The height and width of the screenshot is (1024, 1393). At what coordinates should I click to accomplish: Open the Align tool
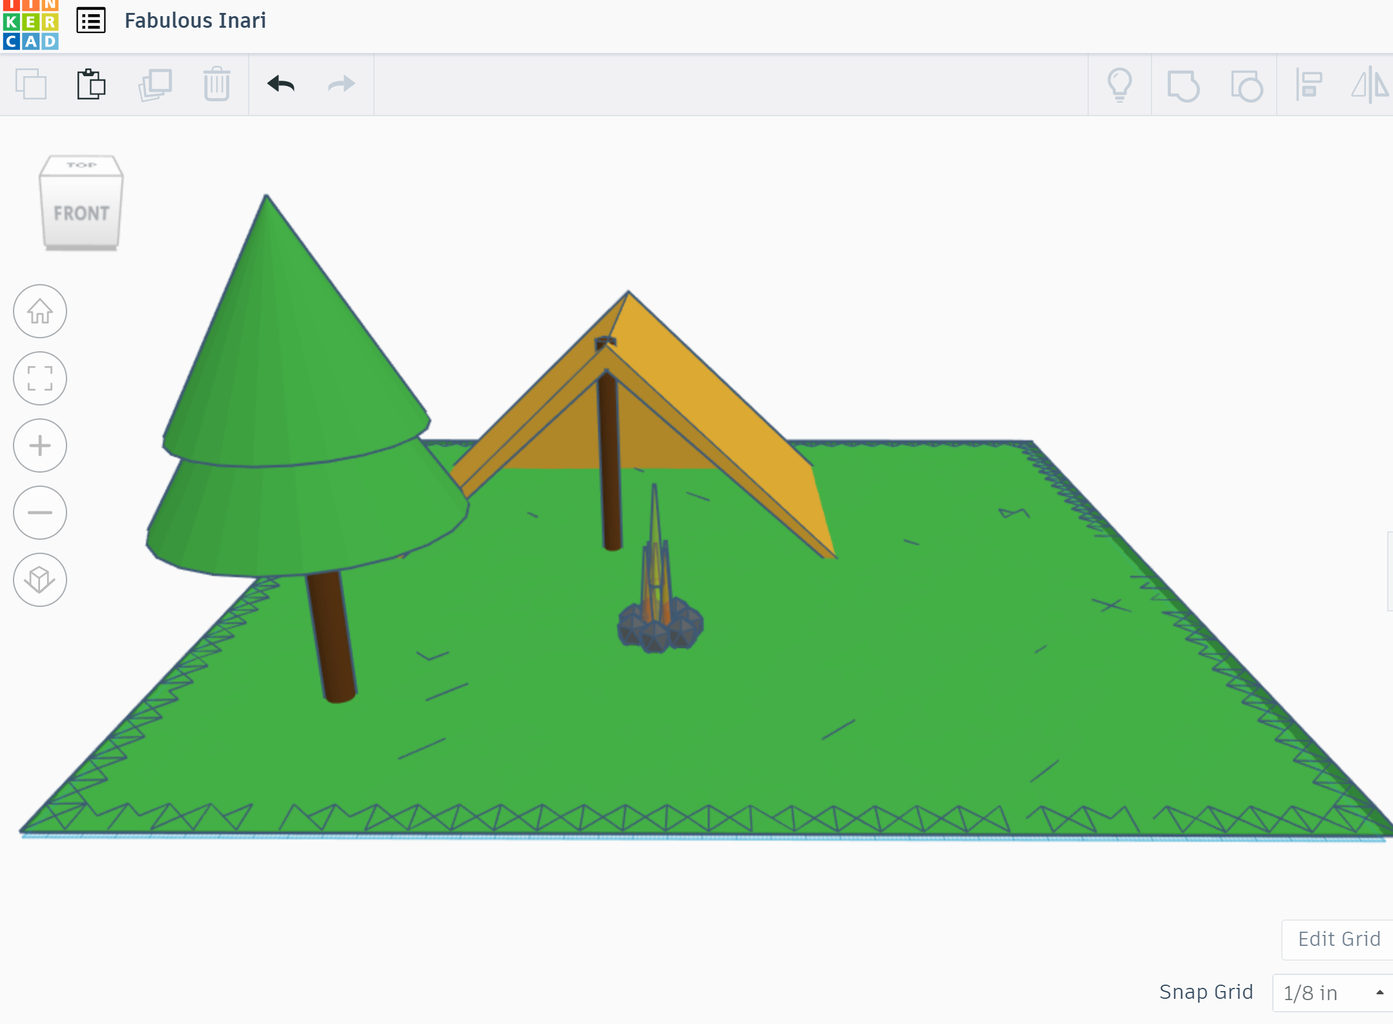[1309, 85]
